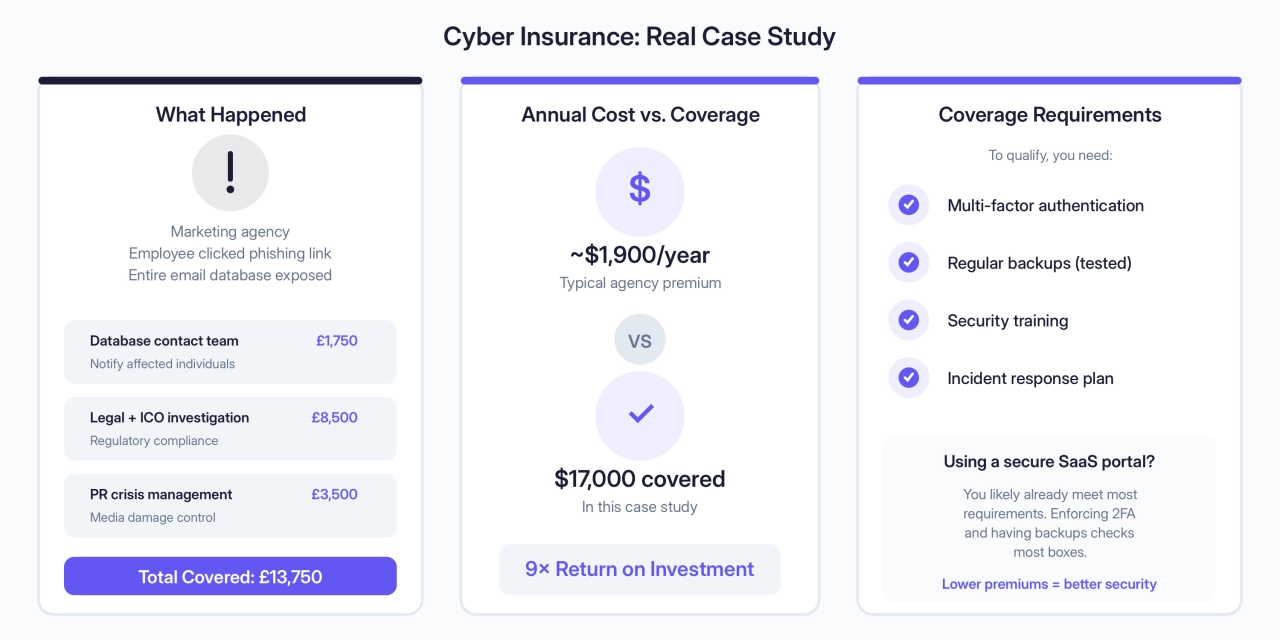1280x640 pixels.
Task: Toggle the Regular backups (tested) checkmark
Action: (908, 263)
